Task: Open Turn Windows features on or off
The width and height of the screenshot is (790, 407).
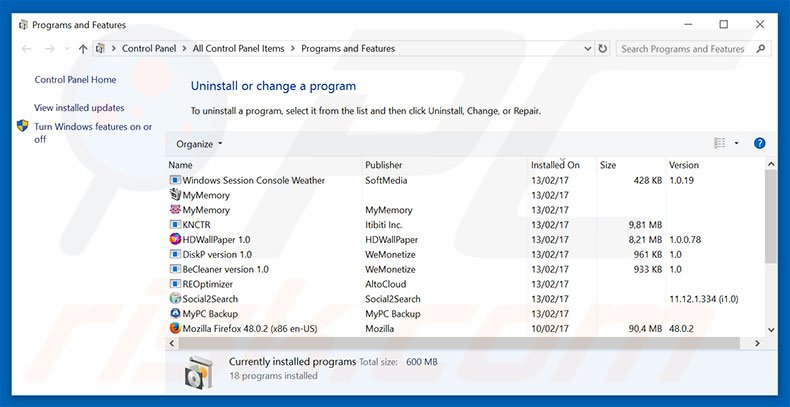Action: coord(93,133)
